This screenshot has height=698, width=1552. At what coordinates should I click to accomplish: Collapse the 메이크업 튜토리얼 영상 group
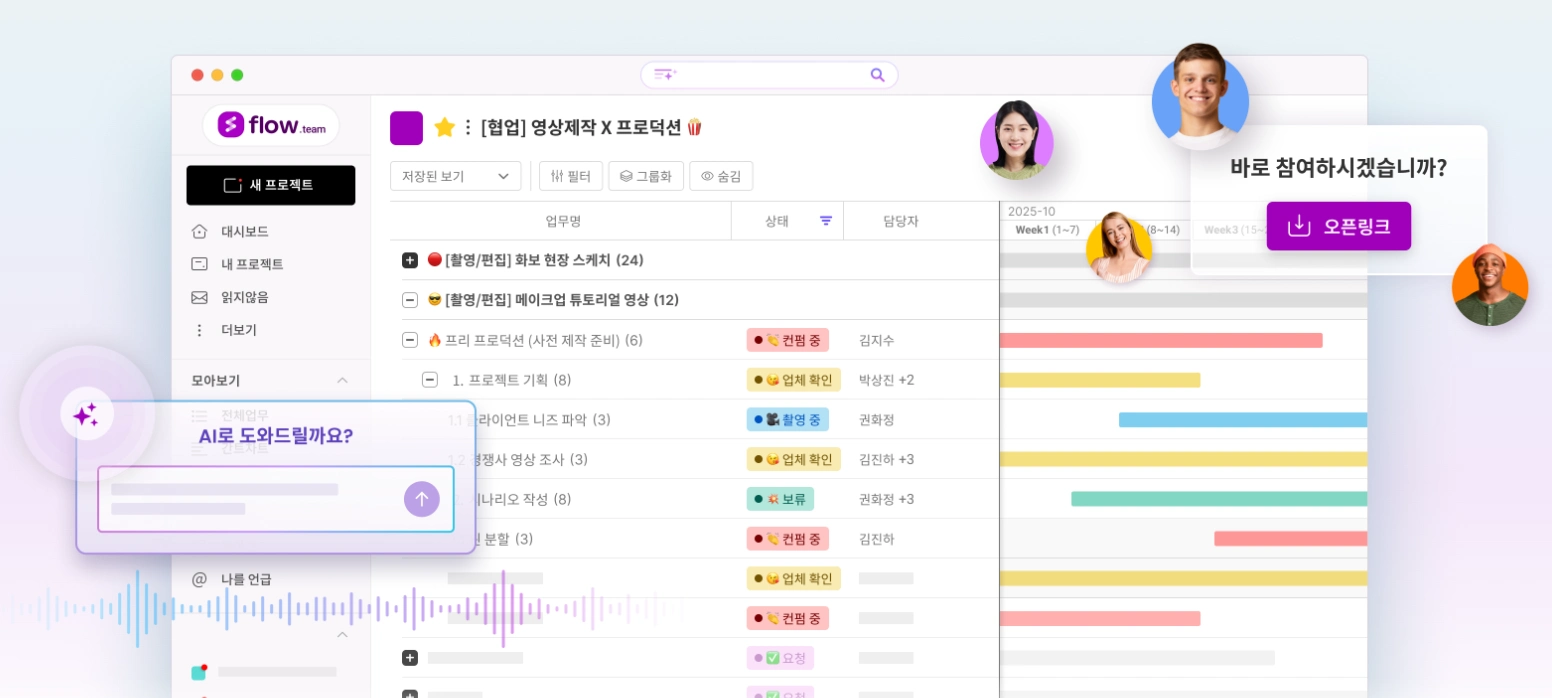click(x=410, y=300)
